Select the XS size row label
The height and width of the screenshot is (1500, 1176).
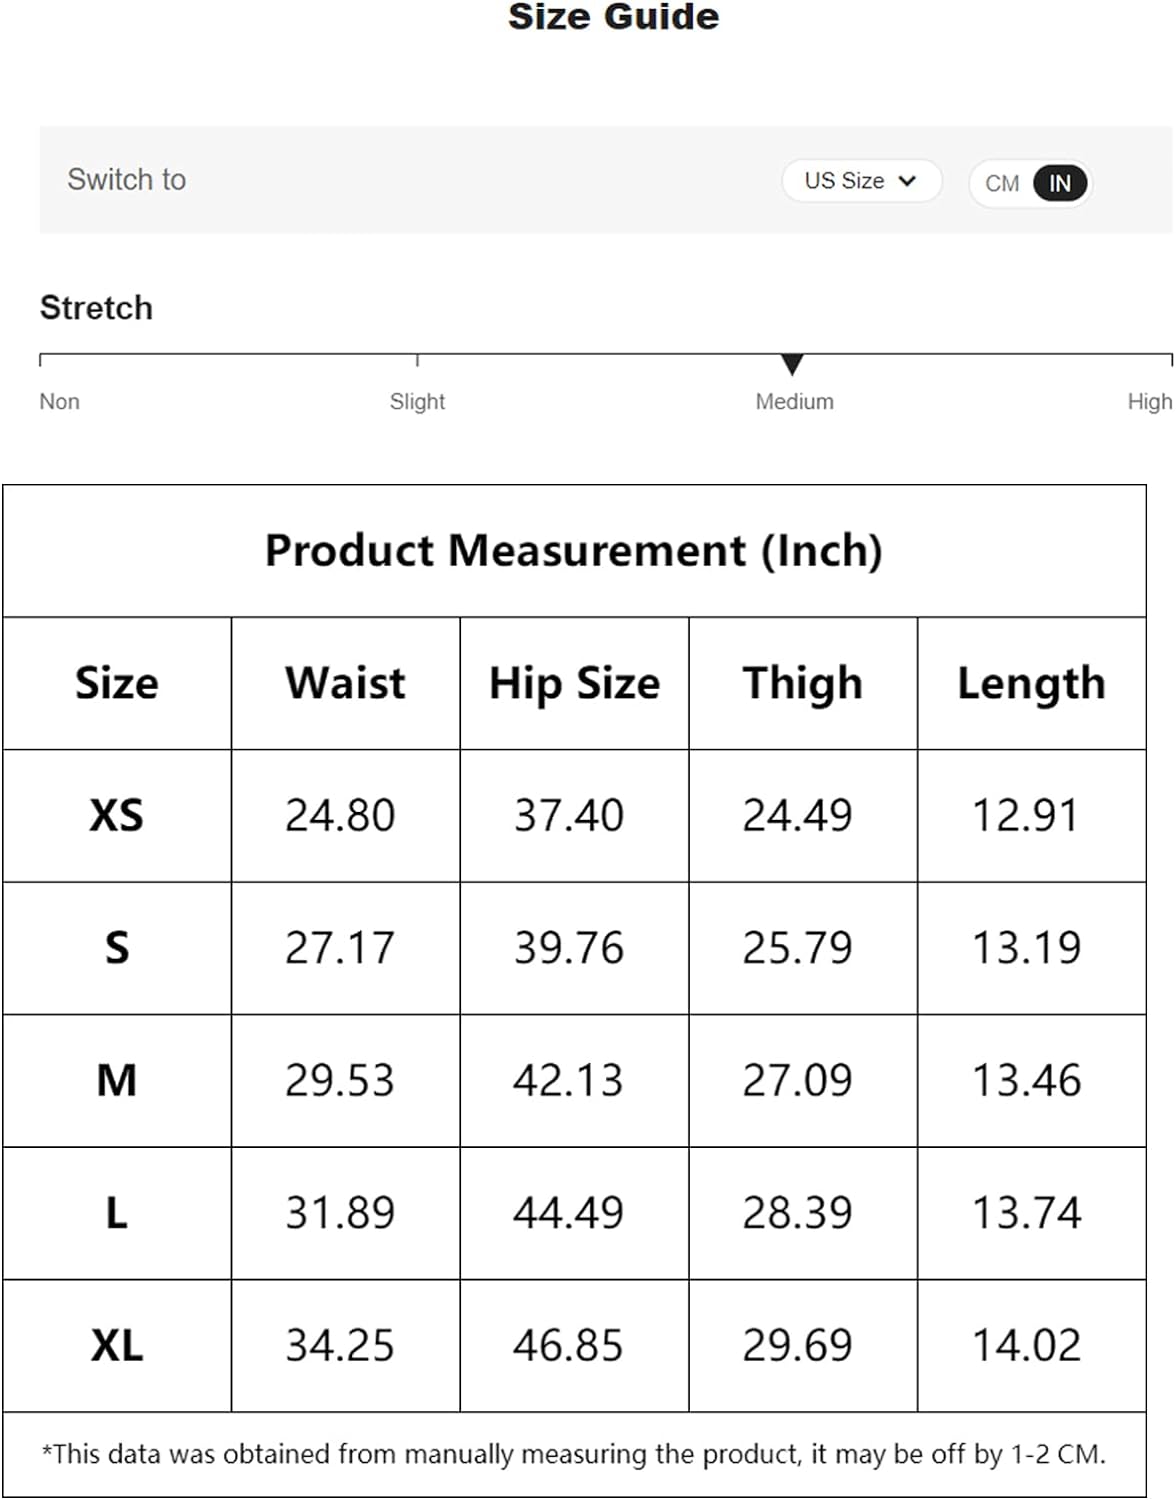(117, 815)
